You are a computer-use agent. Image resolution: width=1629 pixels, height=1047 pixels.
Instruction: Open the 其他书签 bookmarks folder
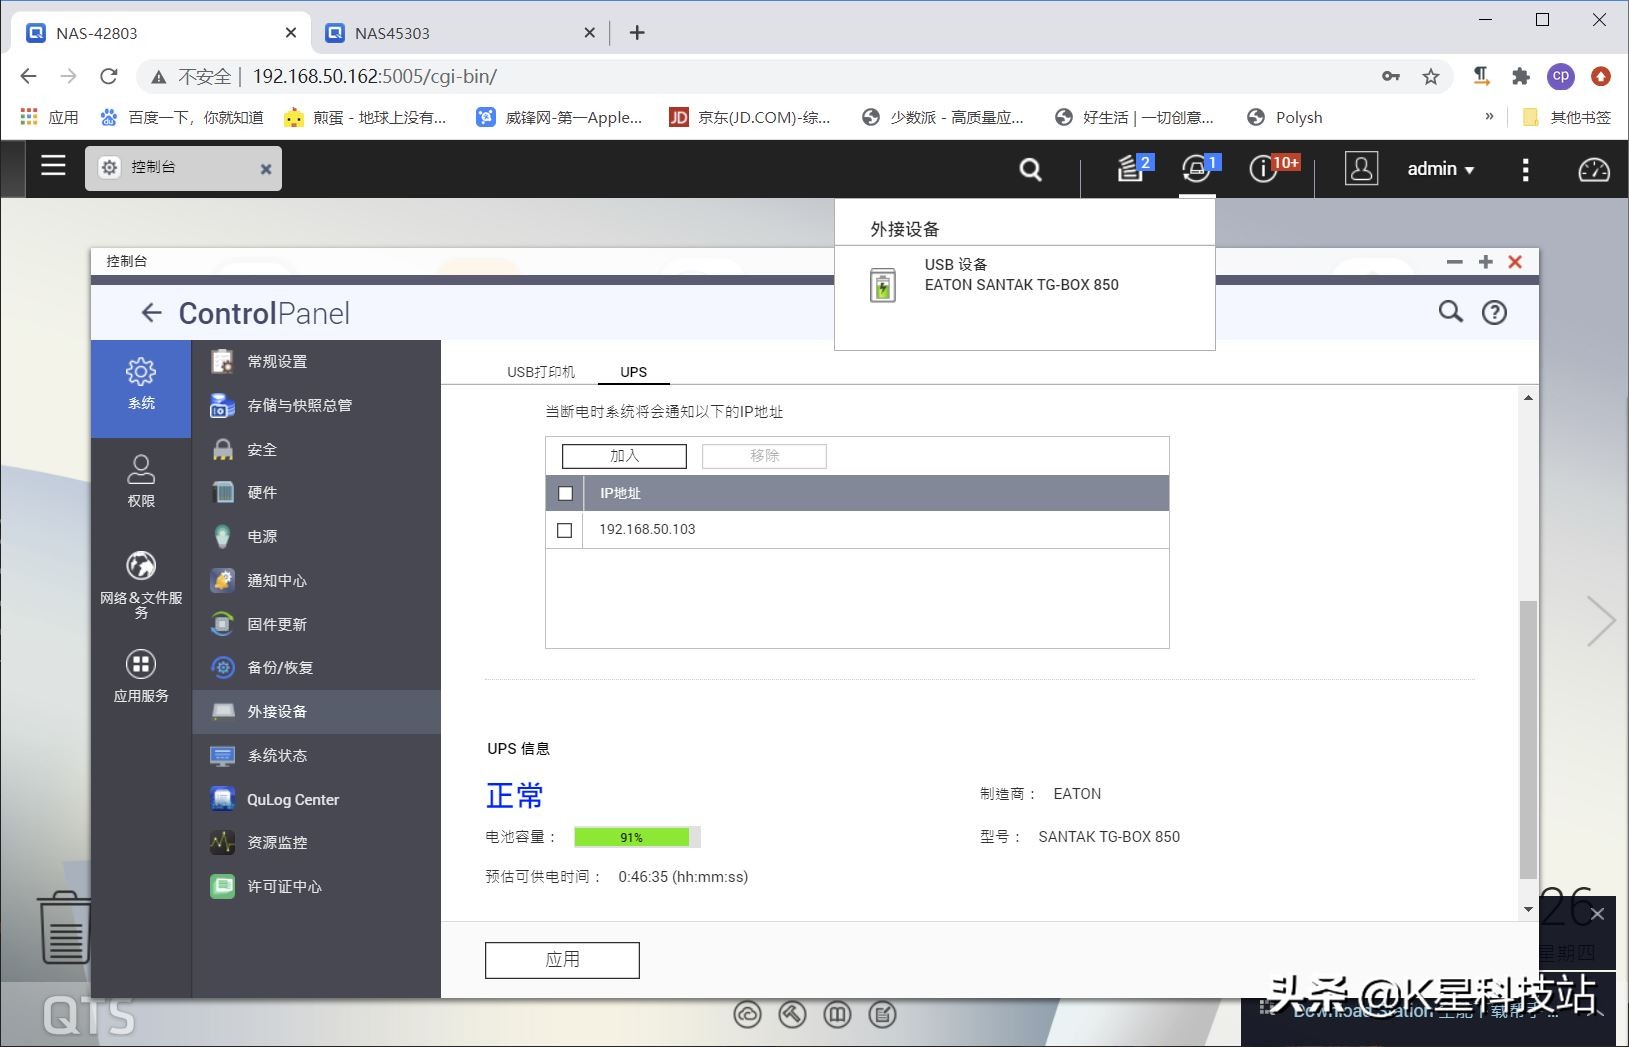(x=1566, y=117)
